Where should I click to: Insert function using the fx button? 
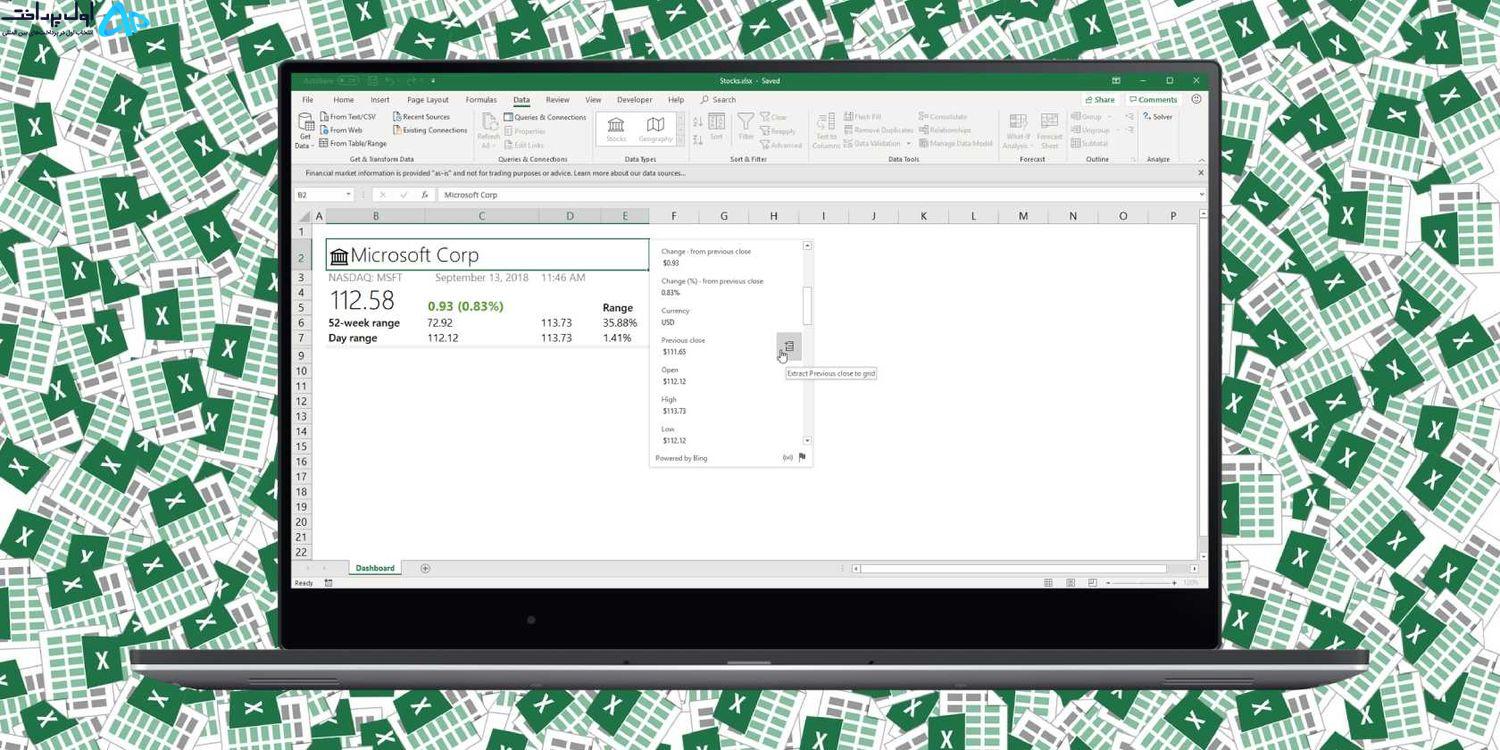[424, 195]
